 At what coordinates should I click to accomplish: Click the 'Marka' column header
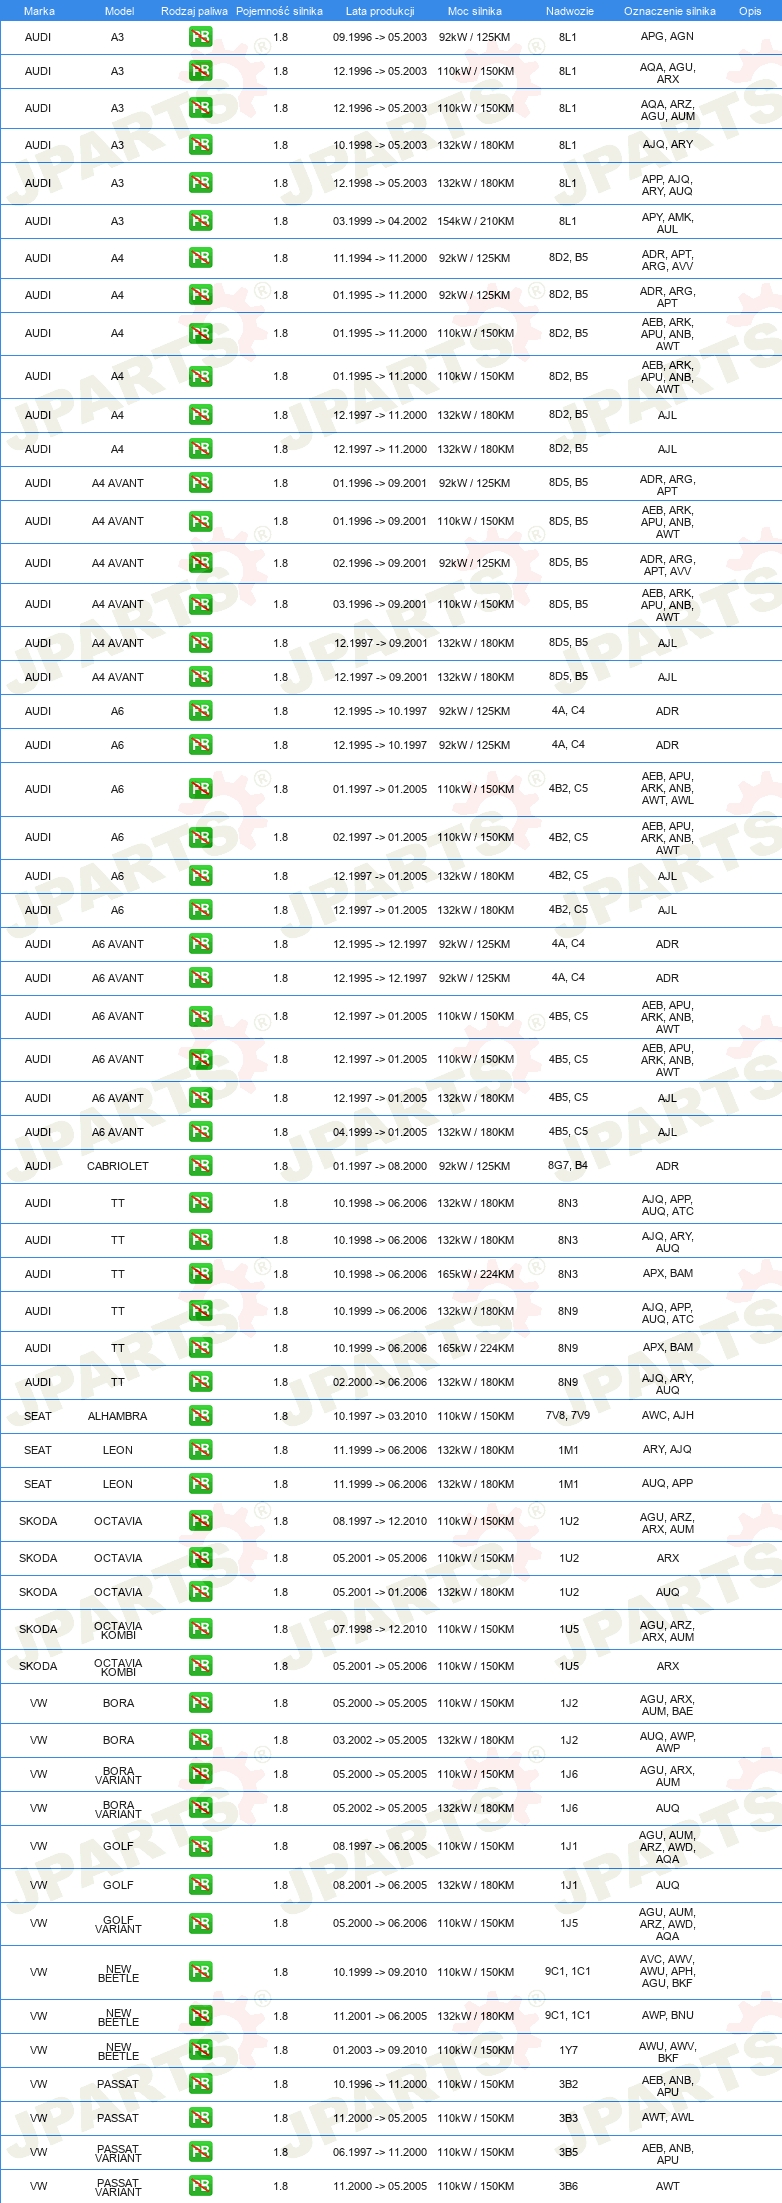(39, 11)
